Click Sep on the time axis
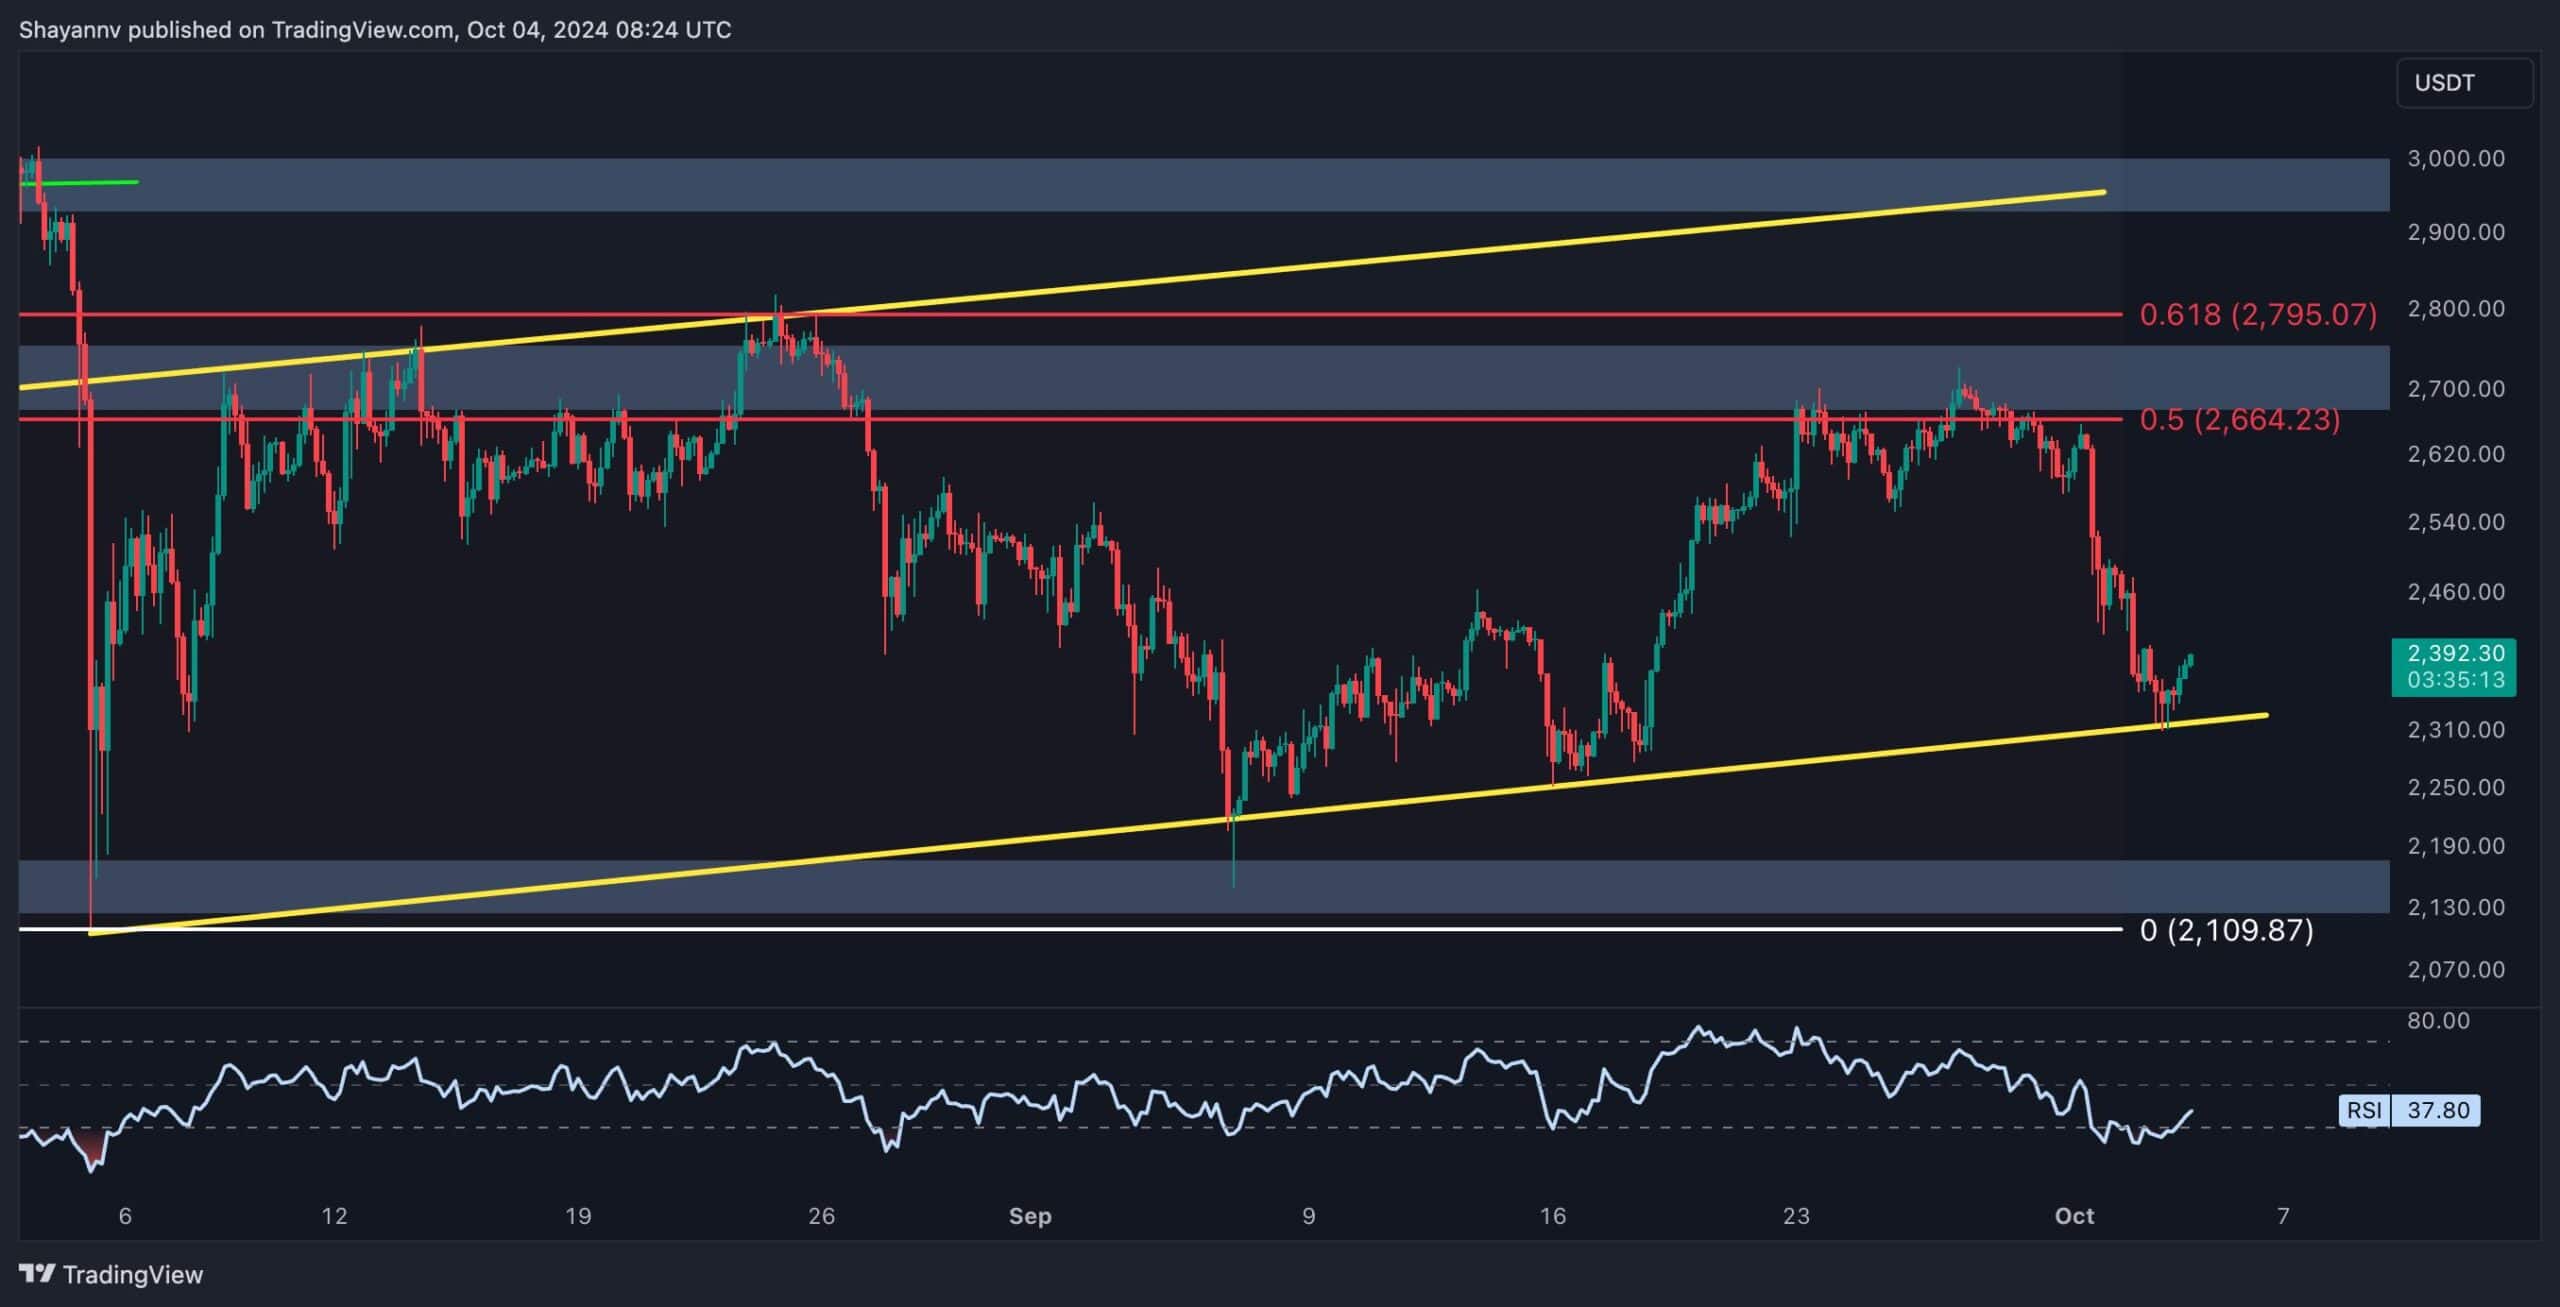Image resolution: width=2560 pixels, height=1307 pixels. coord(1030,1217)
